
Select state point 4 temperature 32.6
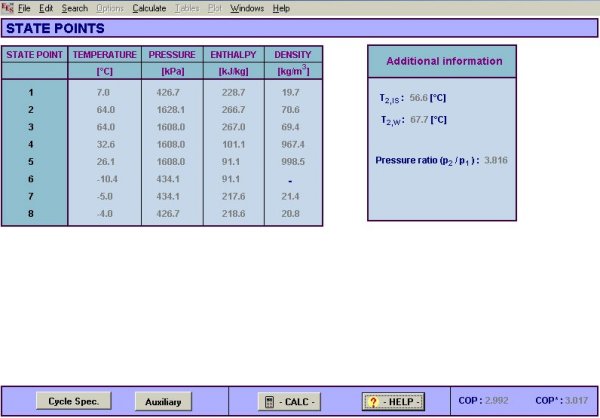(106, 144)
